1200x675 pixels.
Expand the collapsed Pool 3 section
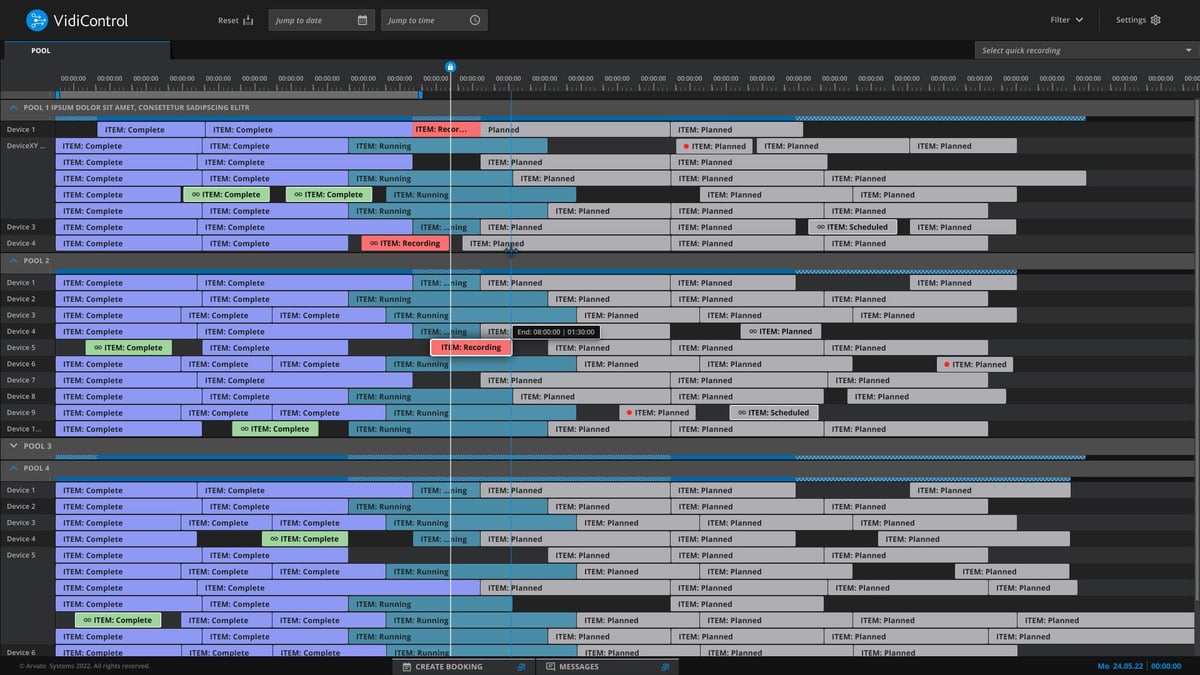14,446
